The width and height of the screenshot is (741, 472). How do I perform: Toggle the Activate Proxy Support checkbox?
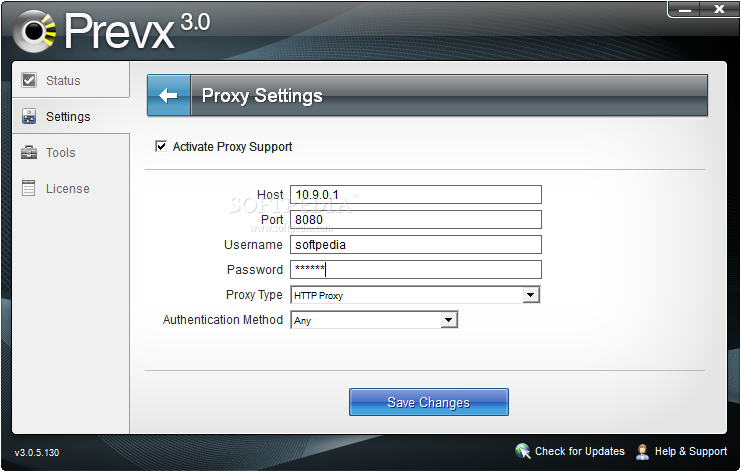click(161, 146)
